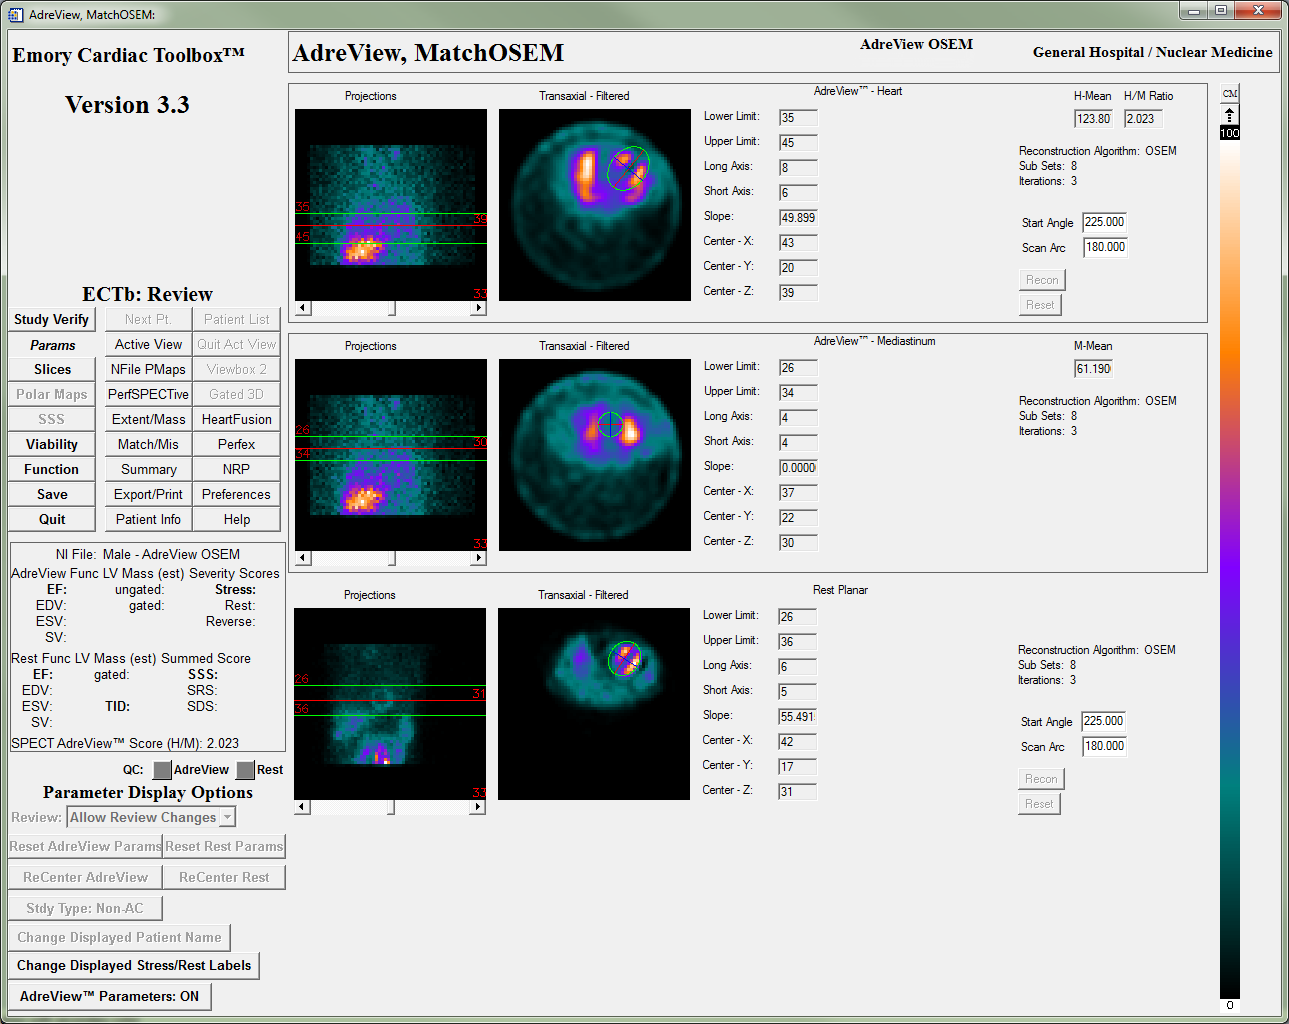Click the Rest Planar Projections scrollbar thumb

click(x=391, y=807)
